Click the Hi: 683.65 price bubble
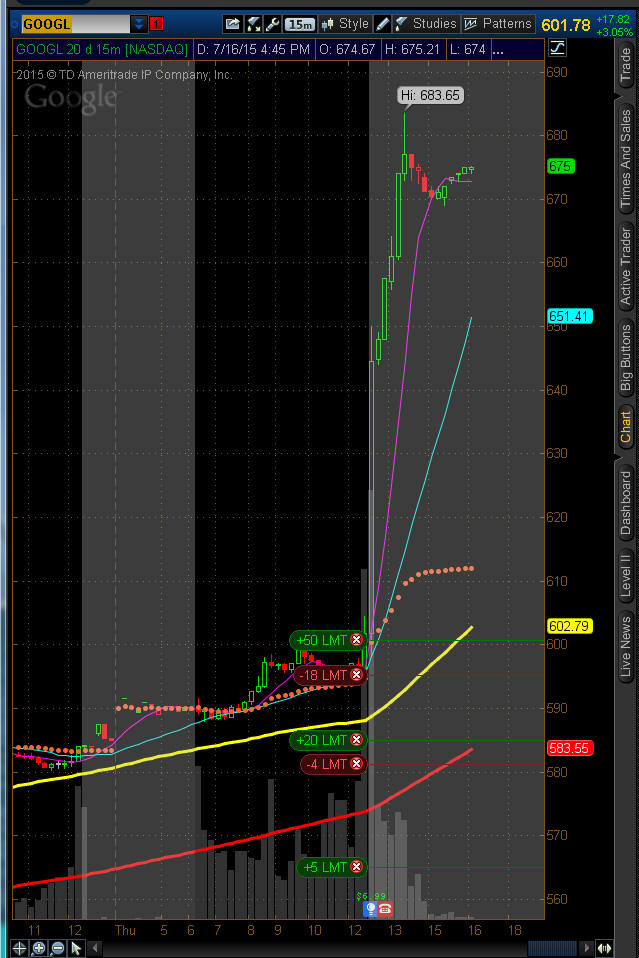The height and width of the screenshot is (958, 639). click(x=431, y=95)
